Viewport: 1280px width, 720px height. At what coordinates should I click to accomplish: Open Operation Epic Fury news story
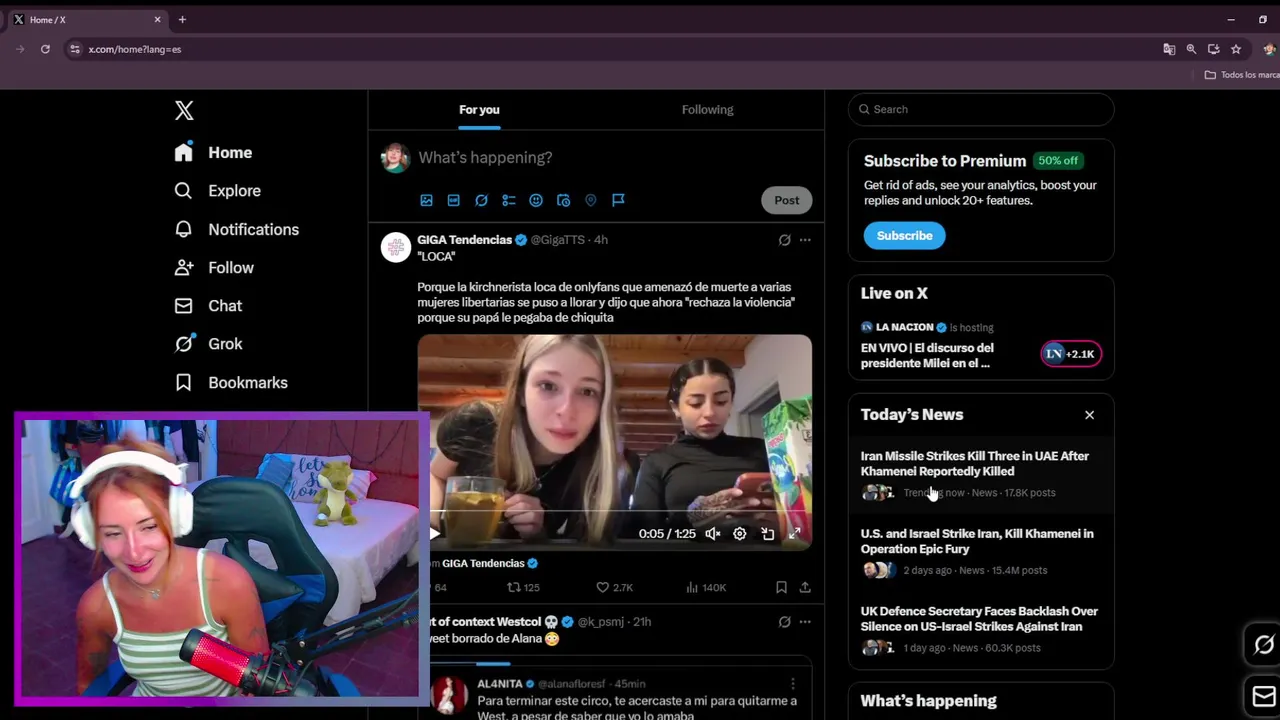tap(981, 552)
